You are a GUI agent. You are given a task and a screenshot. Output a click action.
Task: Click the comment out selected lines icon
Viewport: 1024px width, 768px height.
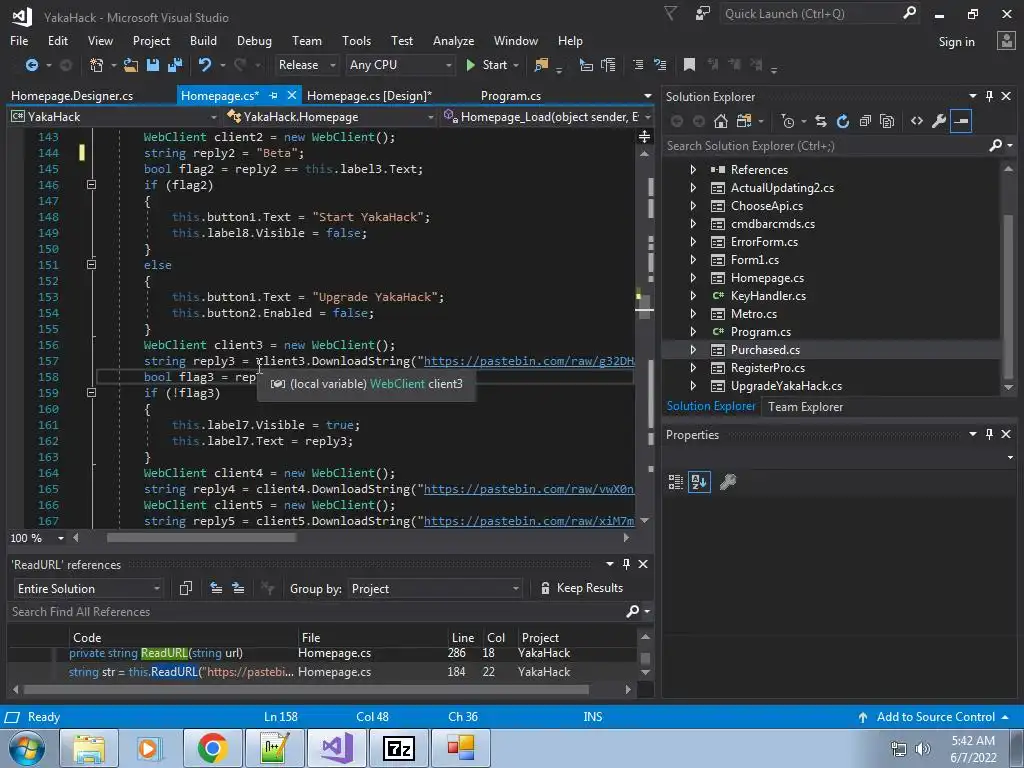[638, 65]
